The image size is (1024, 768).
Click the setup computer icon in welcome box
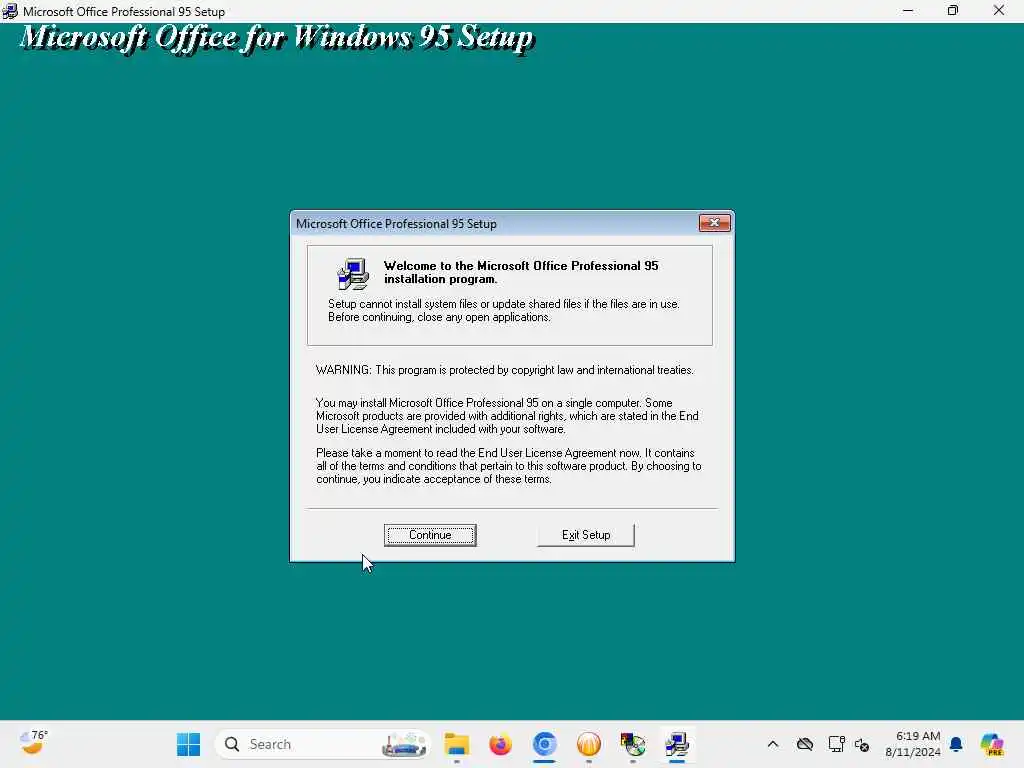point(353,274)
